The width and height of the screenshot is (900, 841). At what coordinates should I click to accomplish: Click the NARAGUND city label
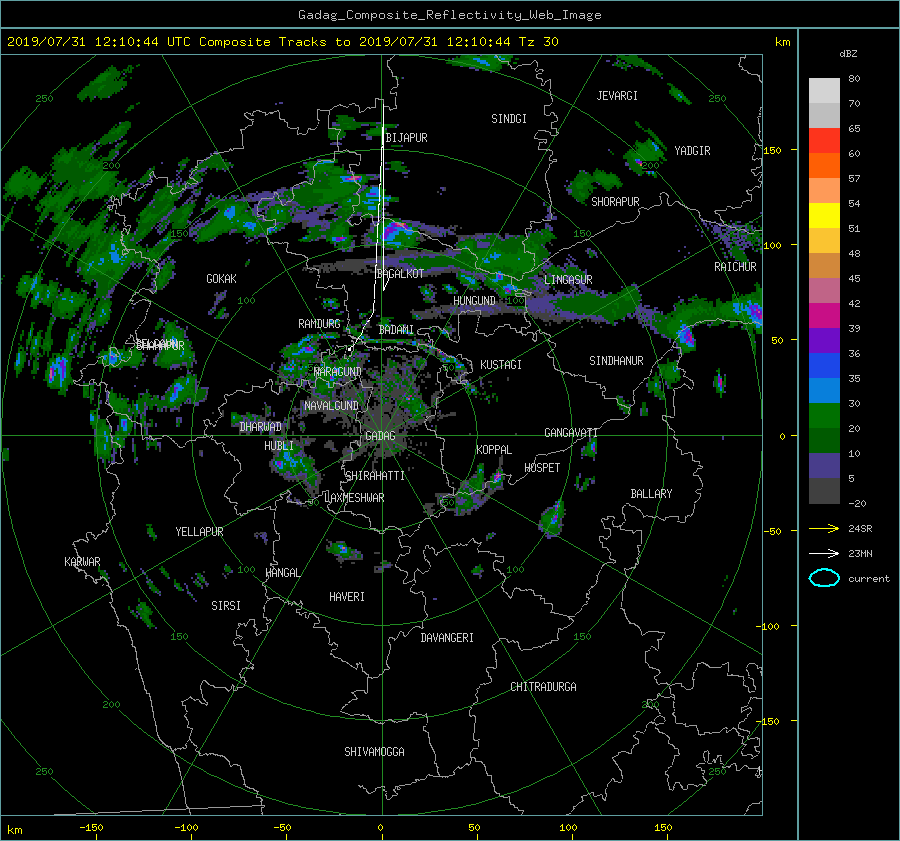tap(337, 372)
